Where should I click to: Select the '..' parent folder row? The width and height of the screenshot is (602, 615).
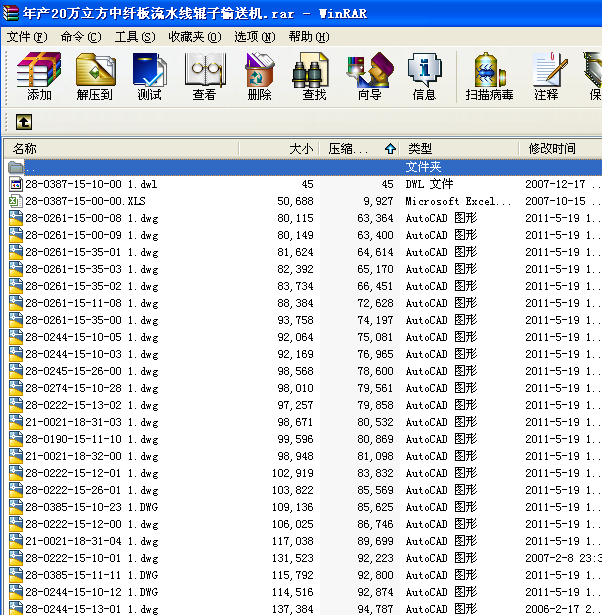304,167
